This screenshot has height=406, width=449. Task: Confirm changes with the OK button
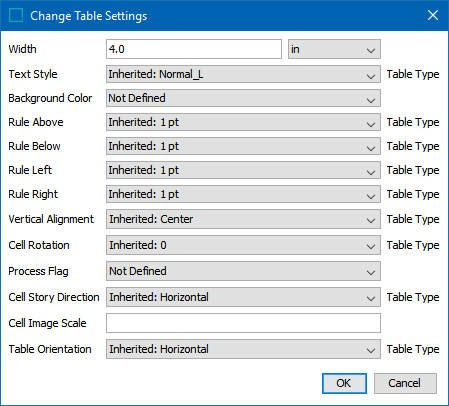click(344, 383)
